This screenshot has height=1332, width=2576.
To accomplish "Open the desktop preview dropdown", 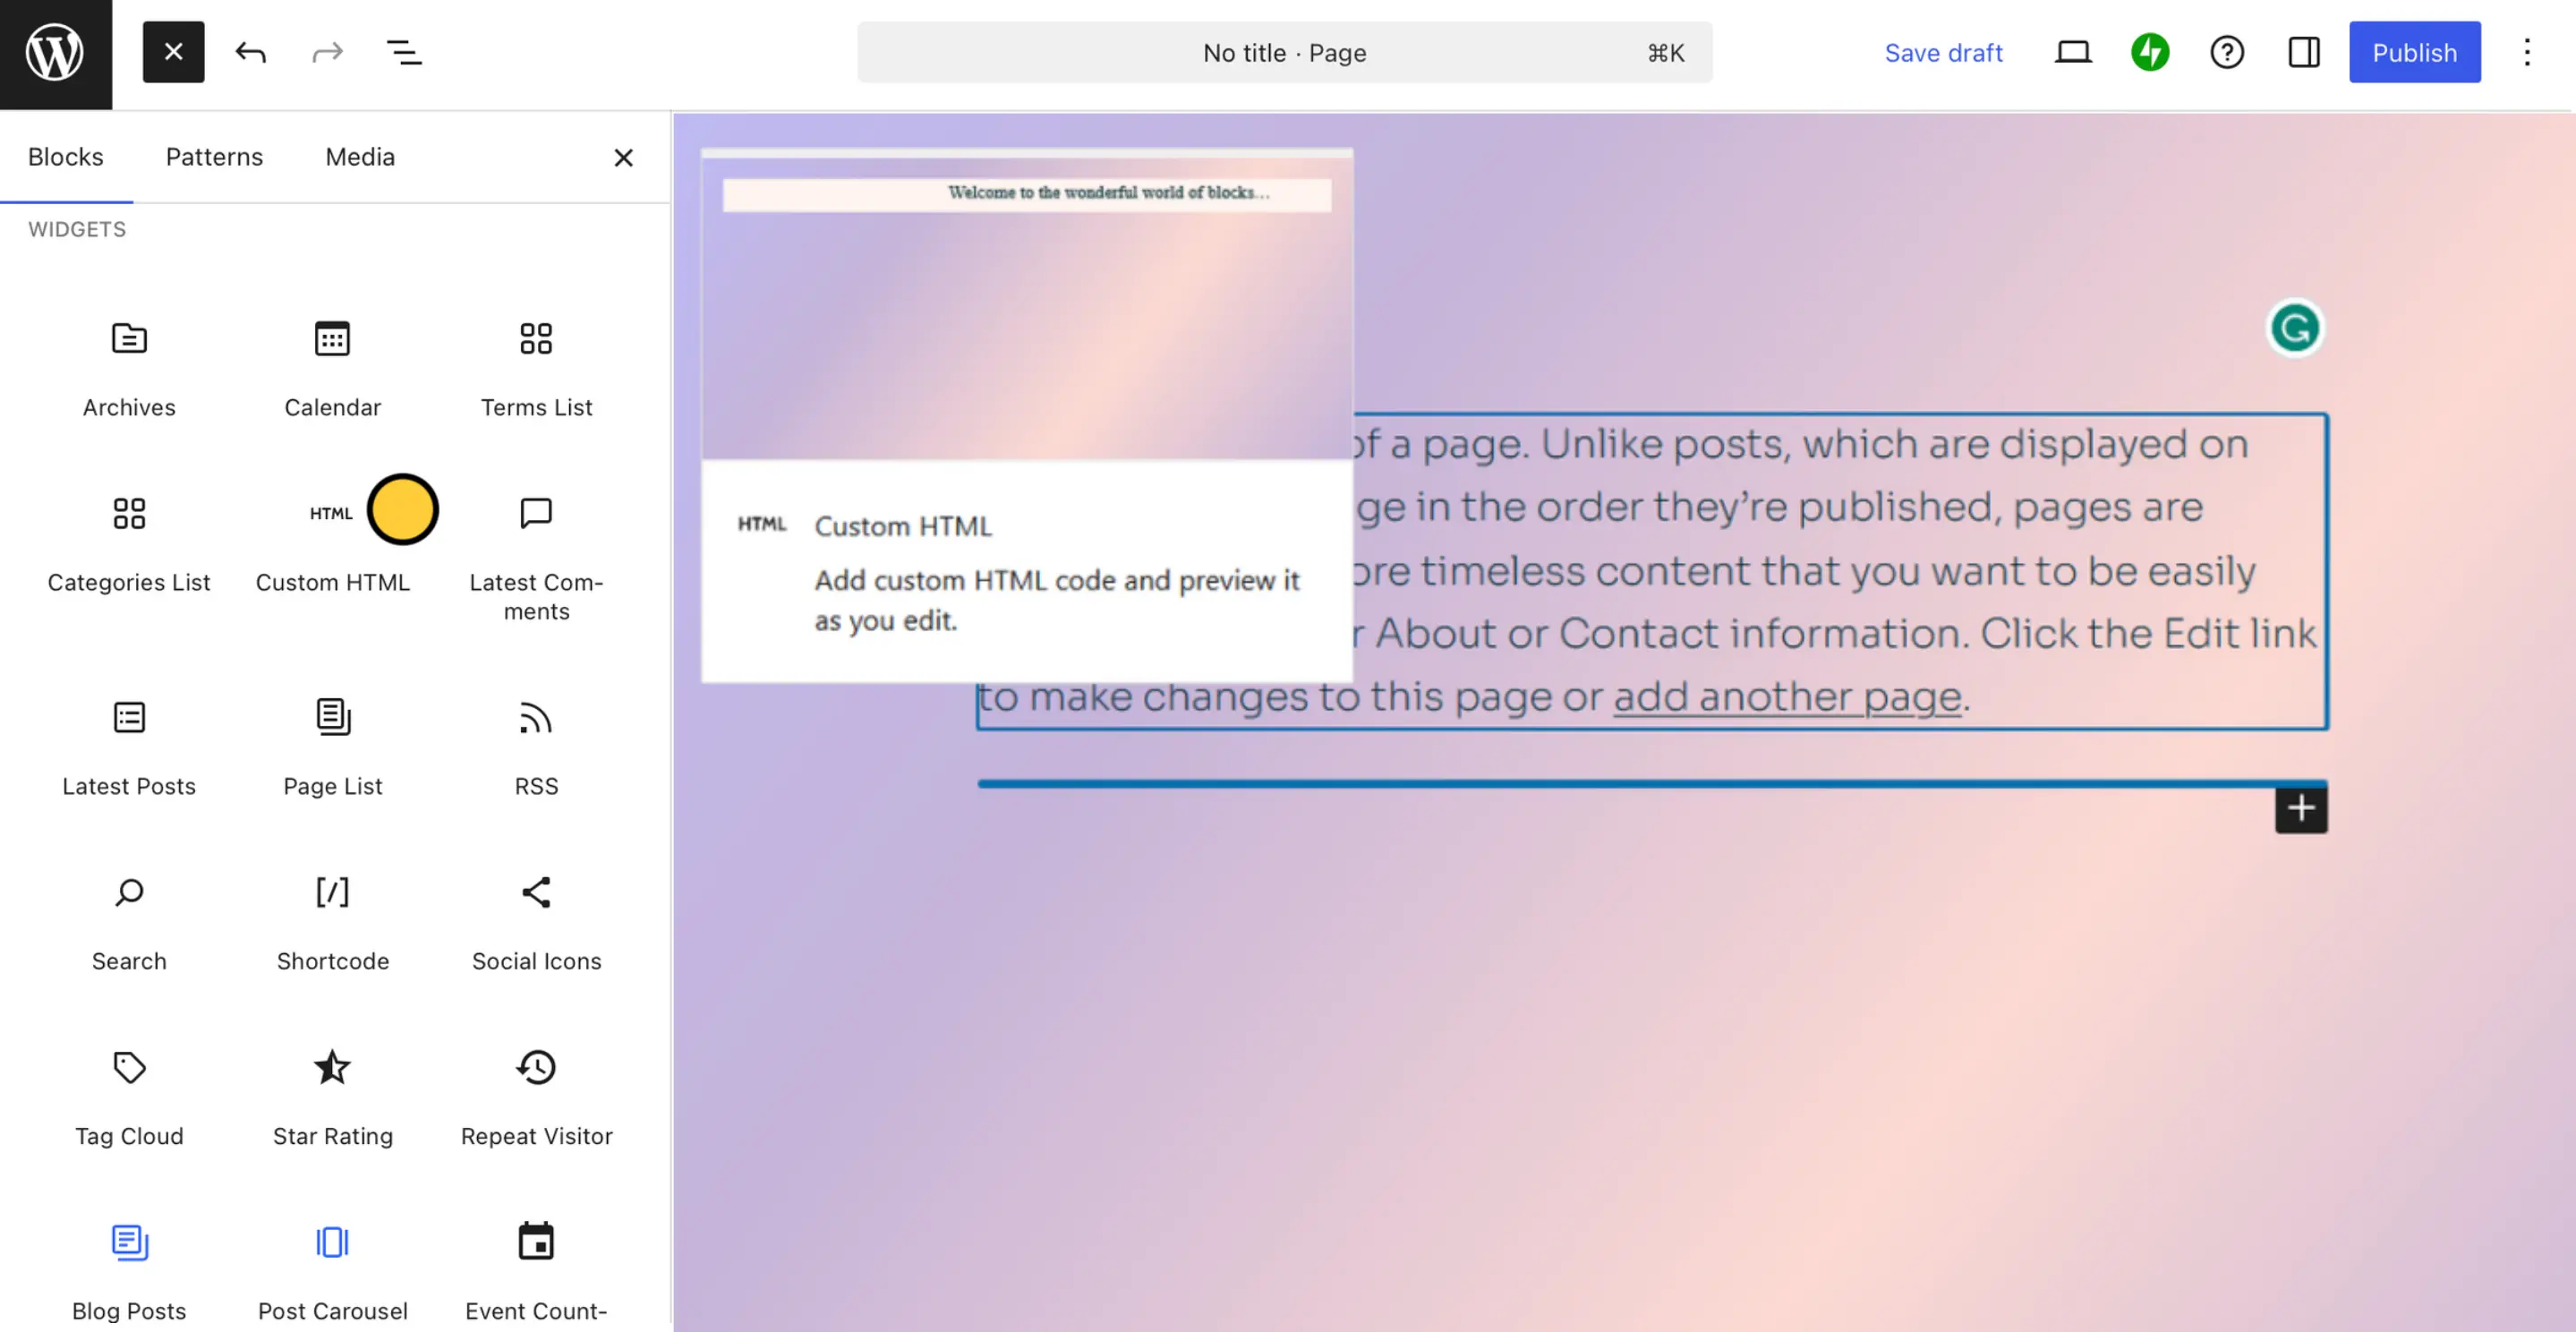I will pyautogui.click(x=2072, y=52).
